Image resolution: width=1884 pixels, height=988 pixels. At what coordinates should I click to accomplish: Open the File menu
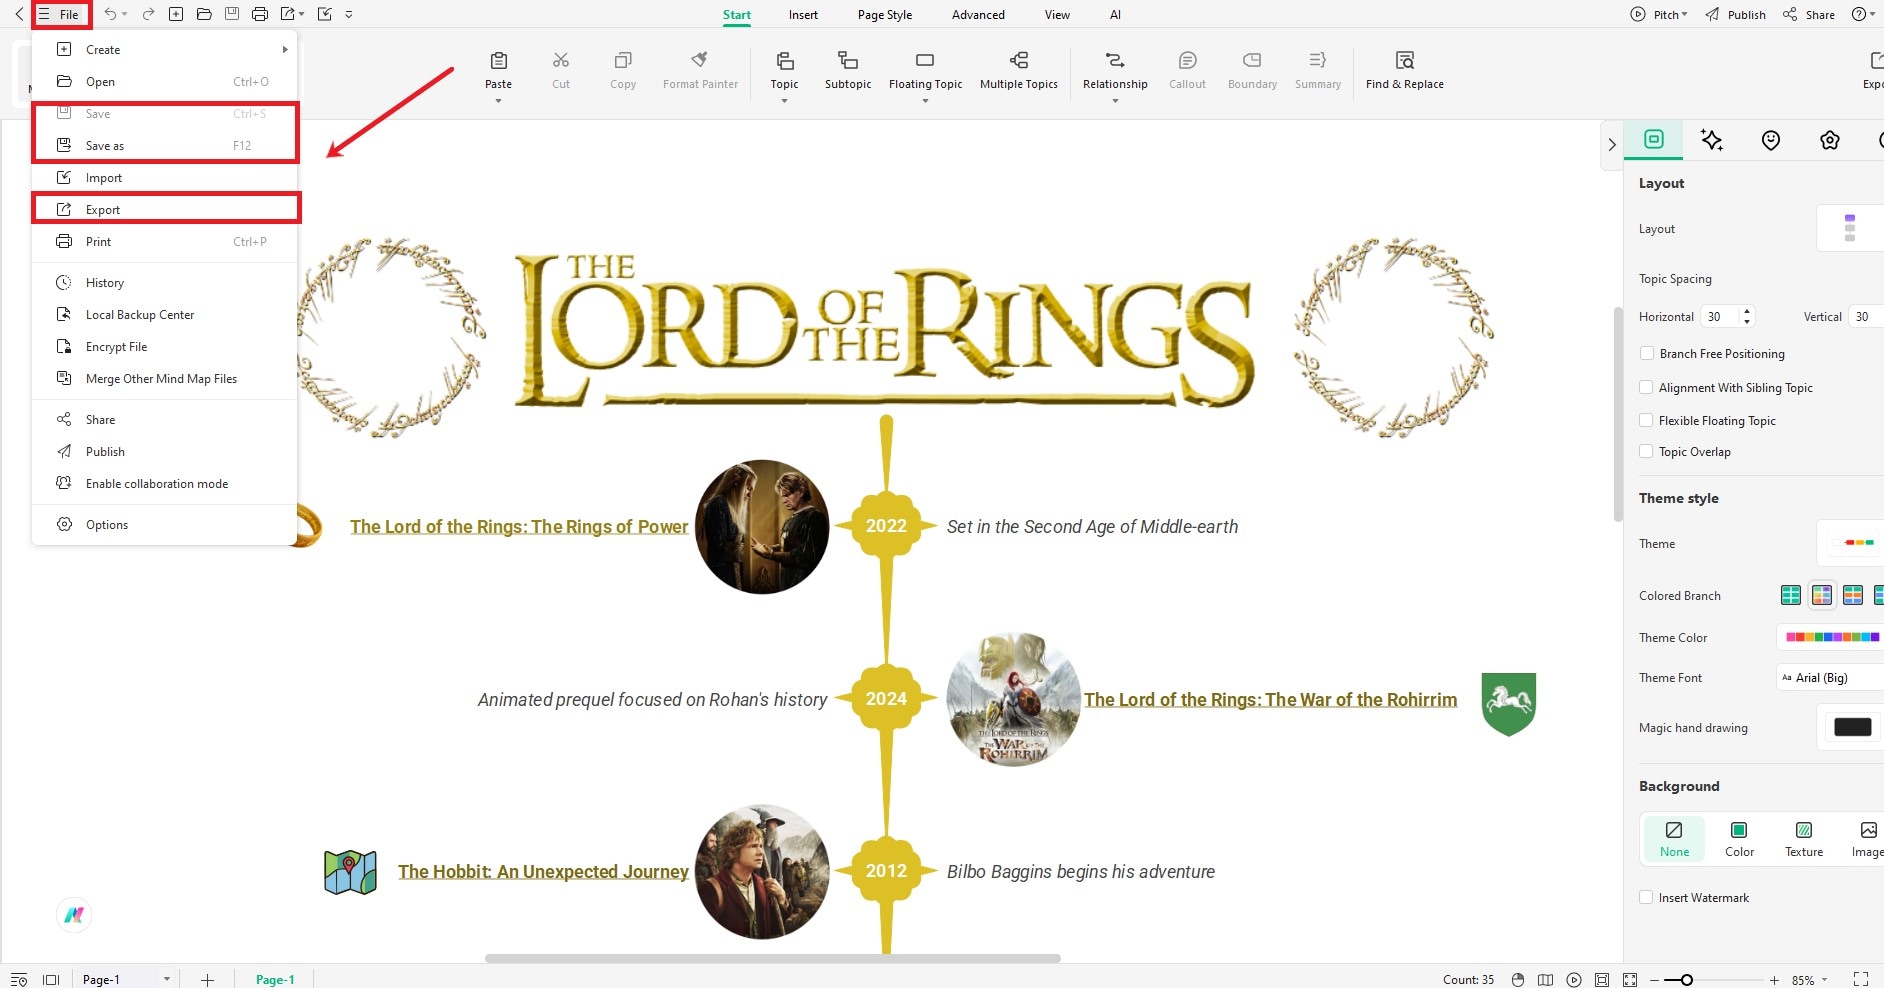pyautogui.click(x=60, y=14)
